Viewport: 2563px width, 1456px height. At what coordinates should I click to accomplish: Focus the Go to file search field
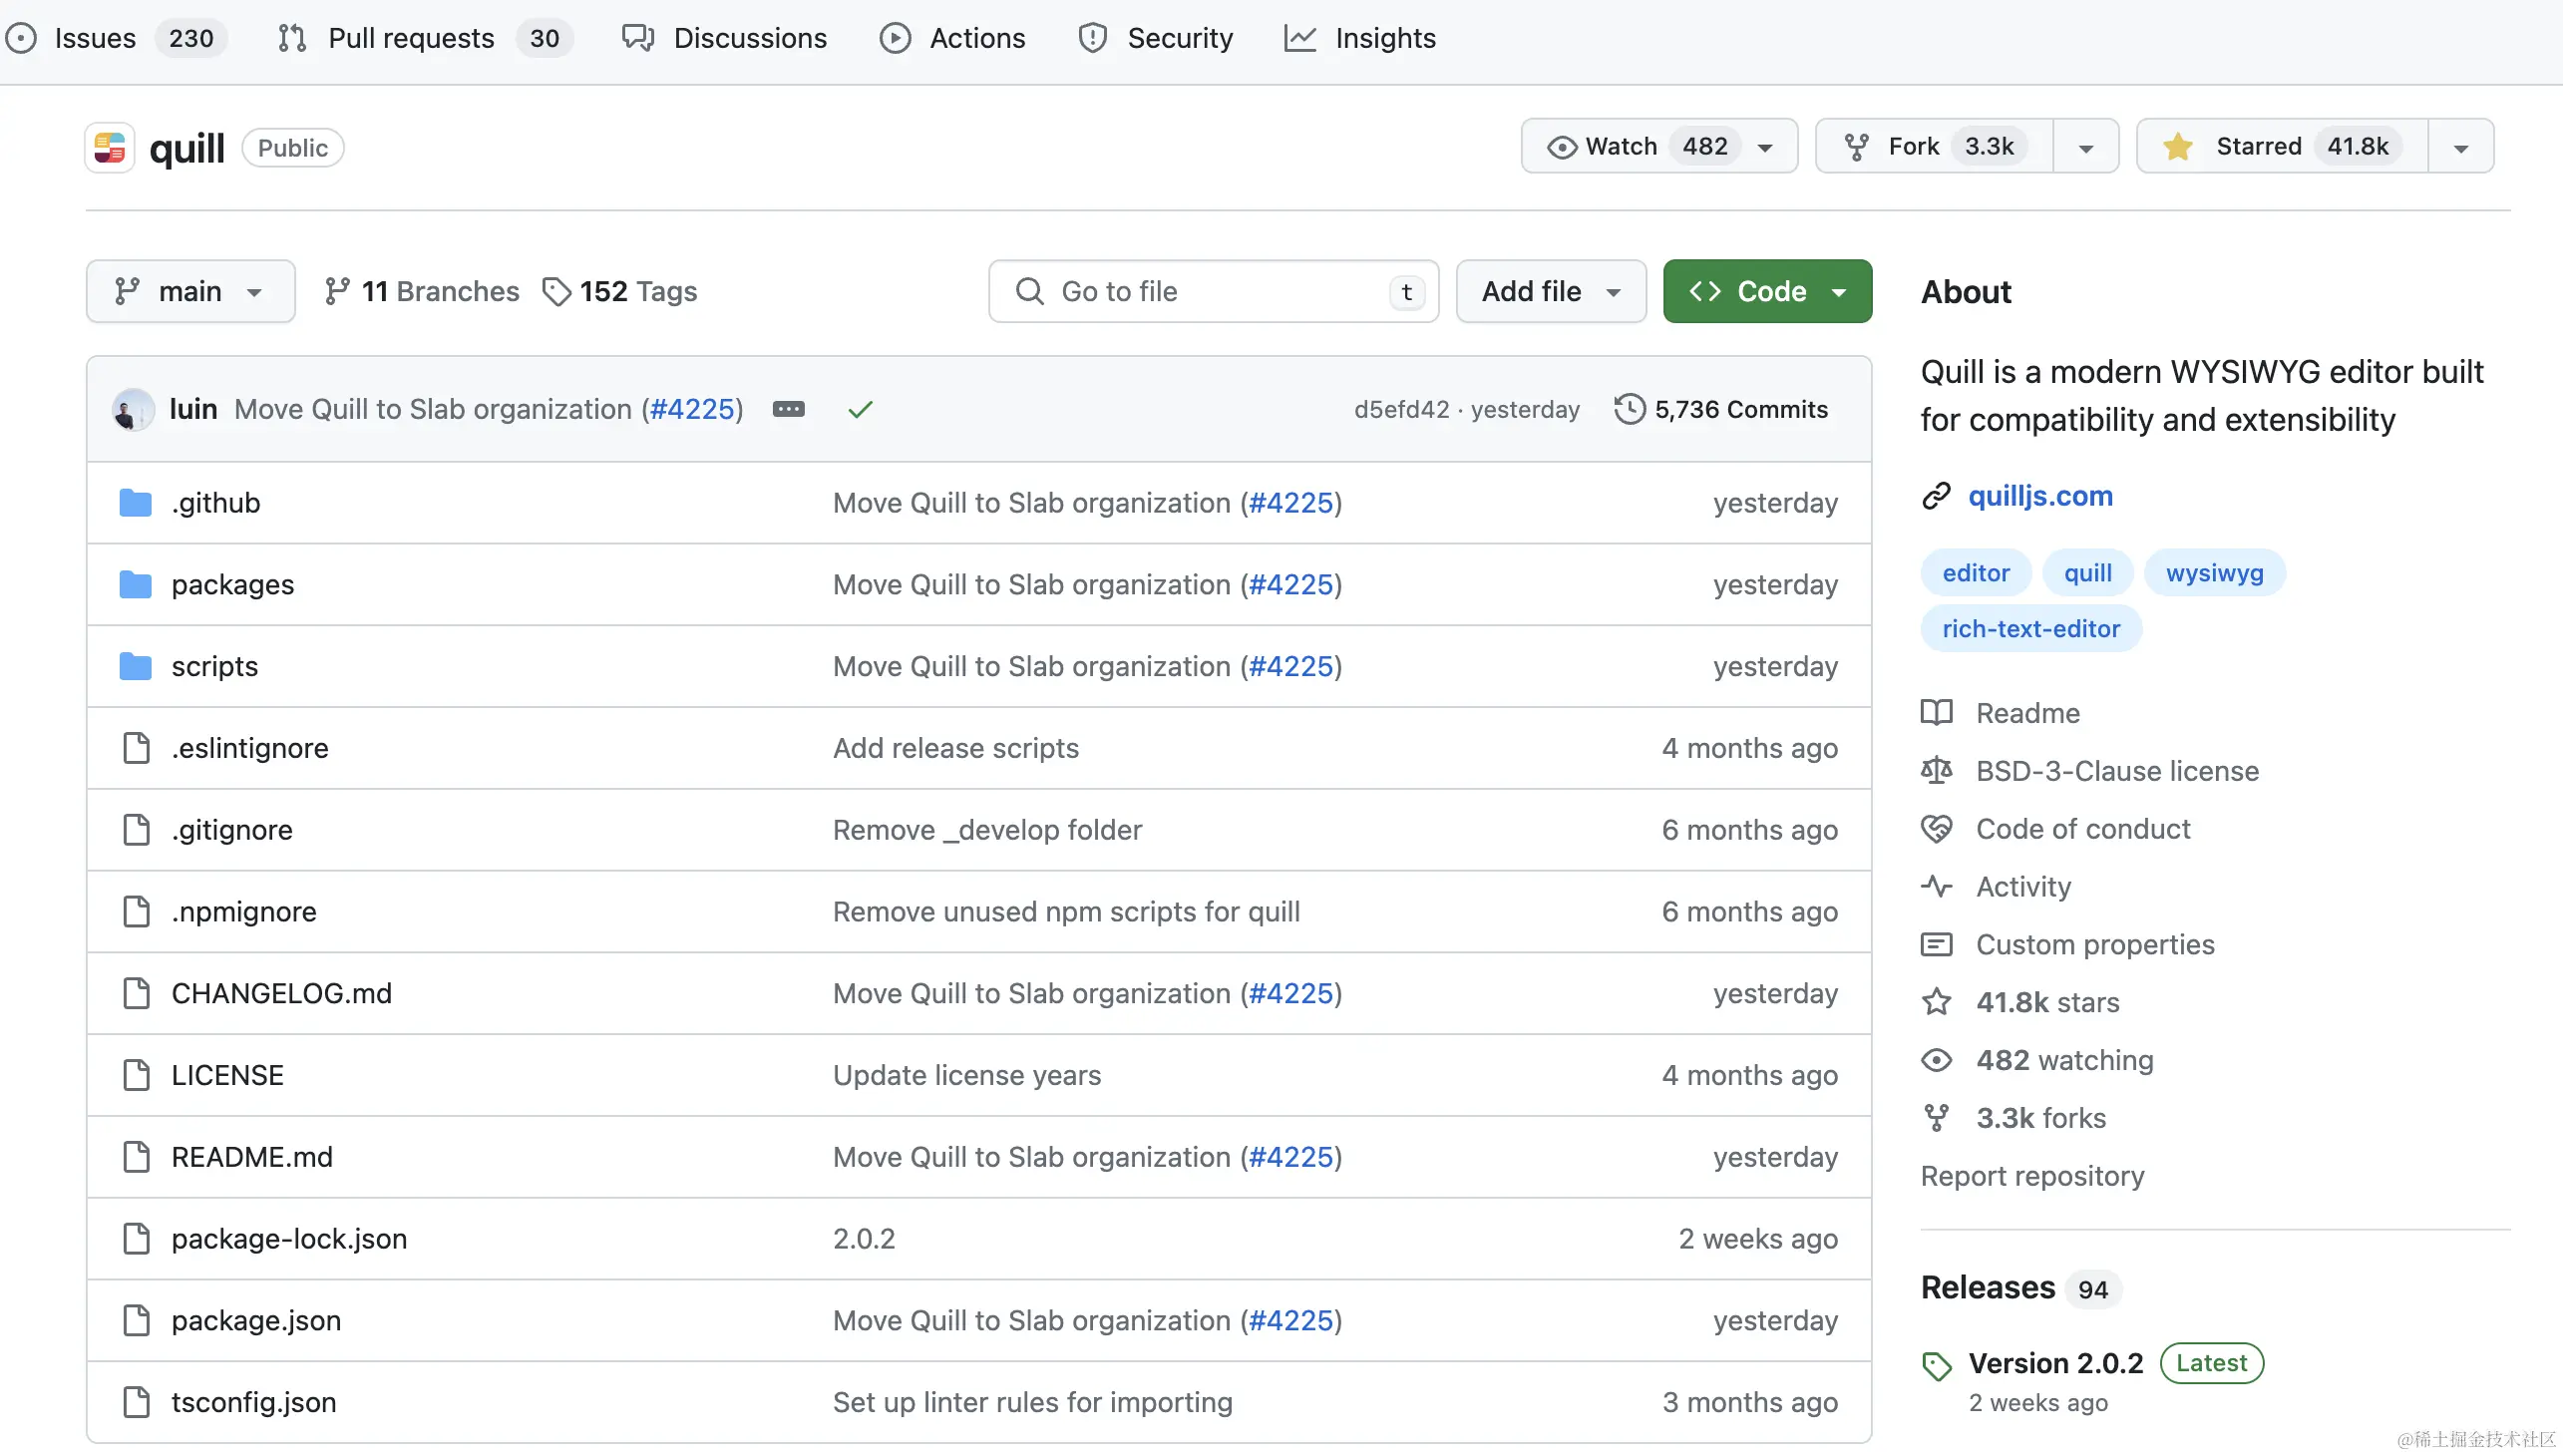(1212, 291)
